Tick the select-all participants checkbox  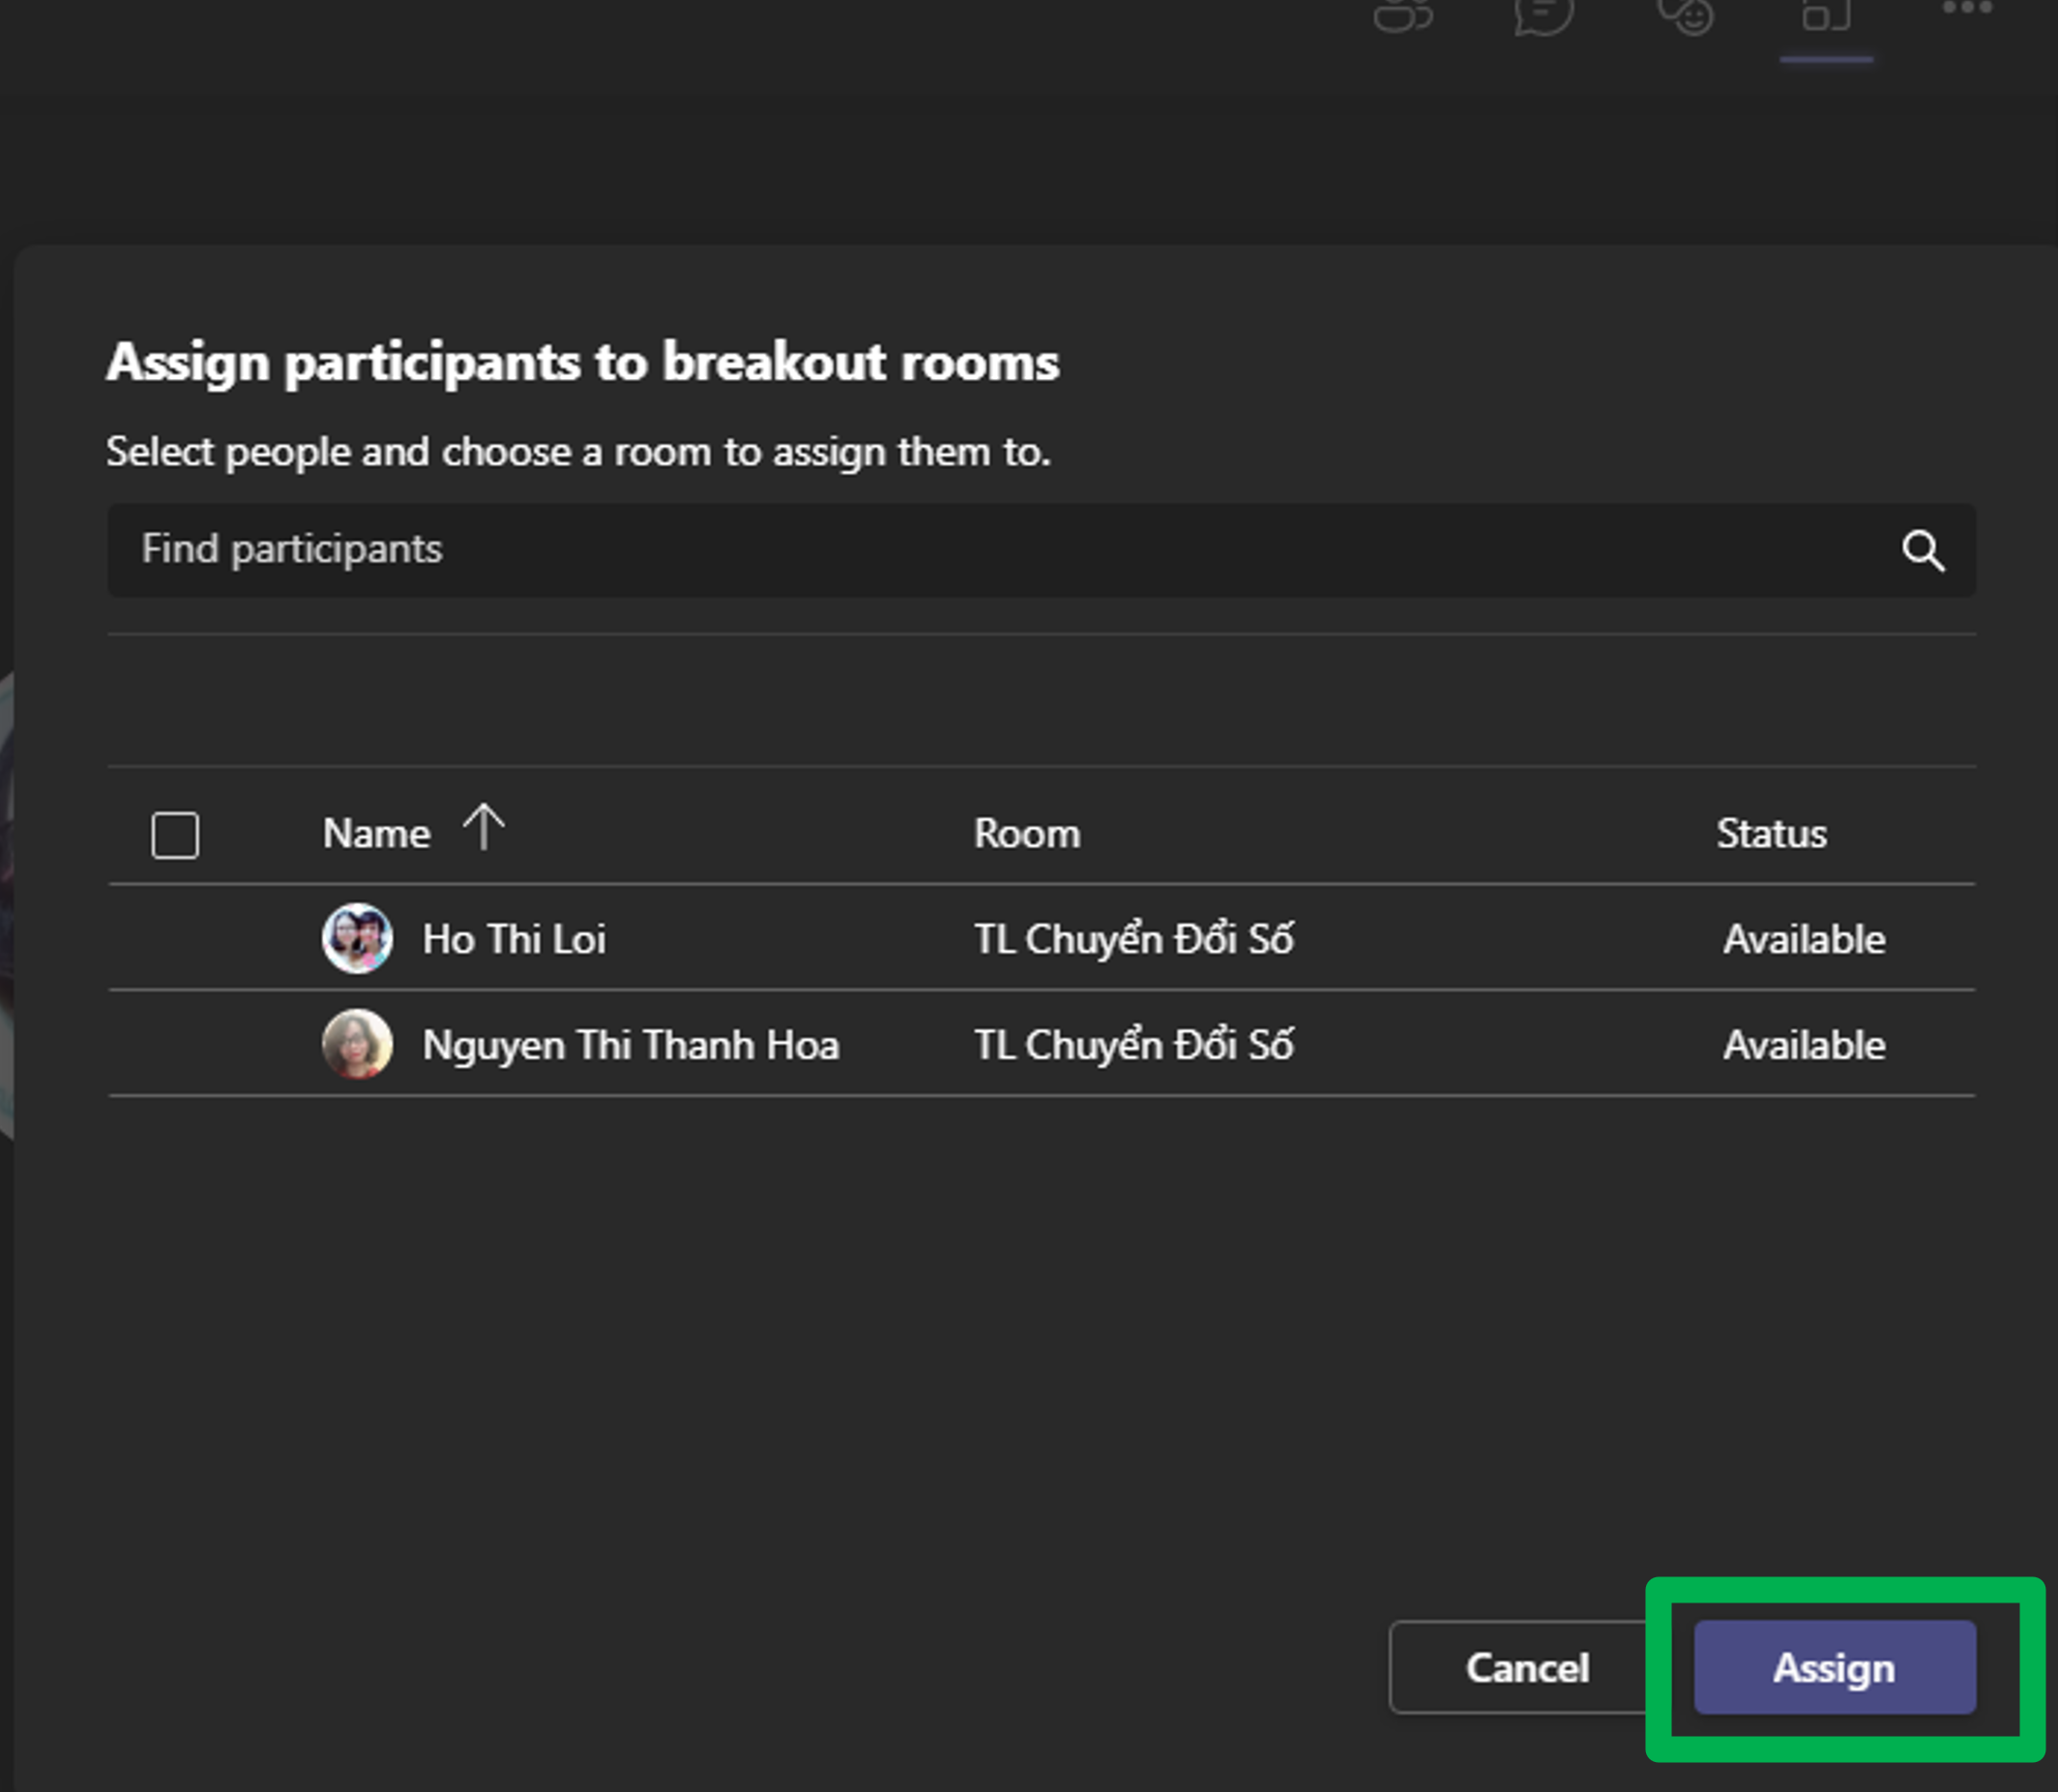point(175,835)
